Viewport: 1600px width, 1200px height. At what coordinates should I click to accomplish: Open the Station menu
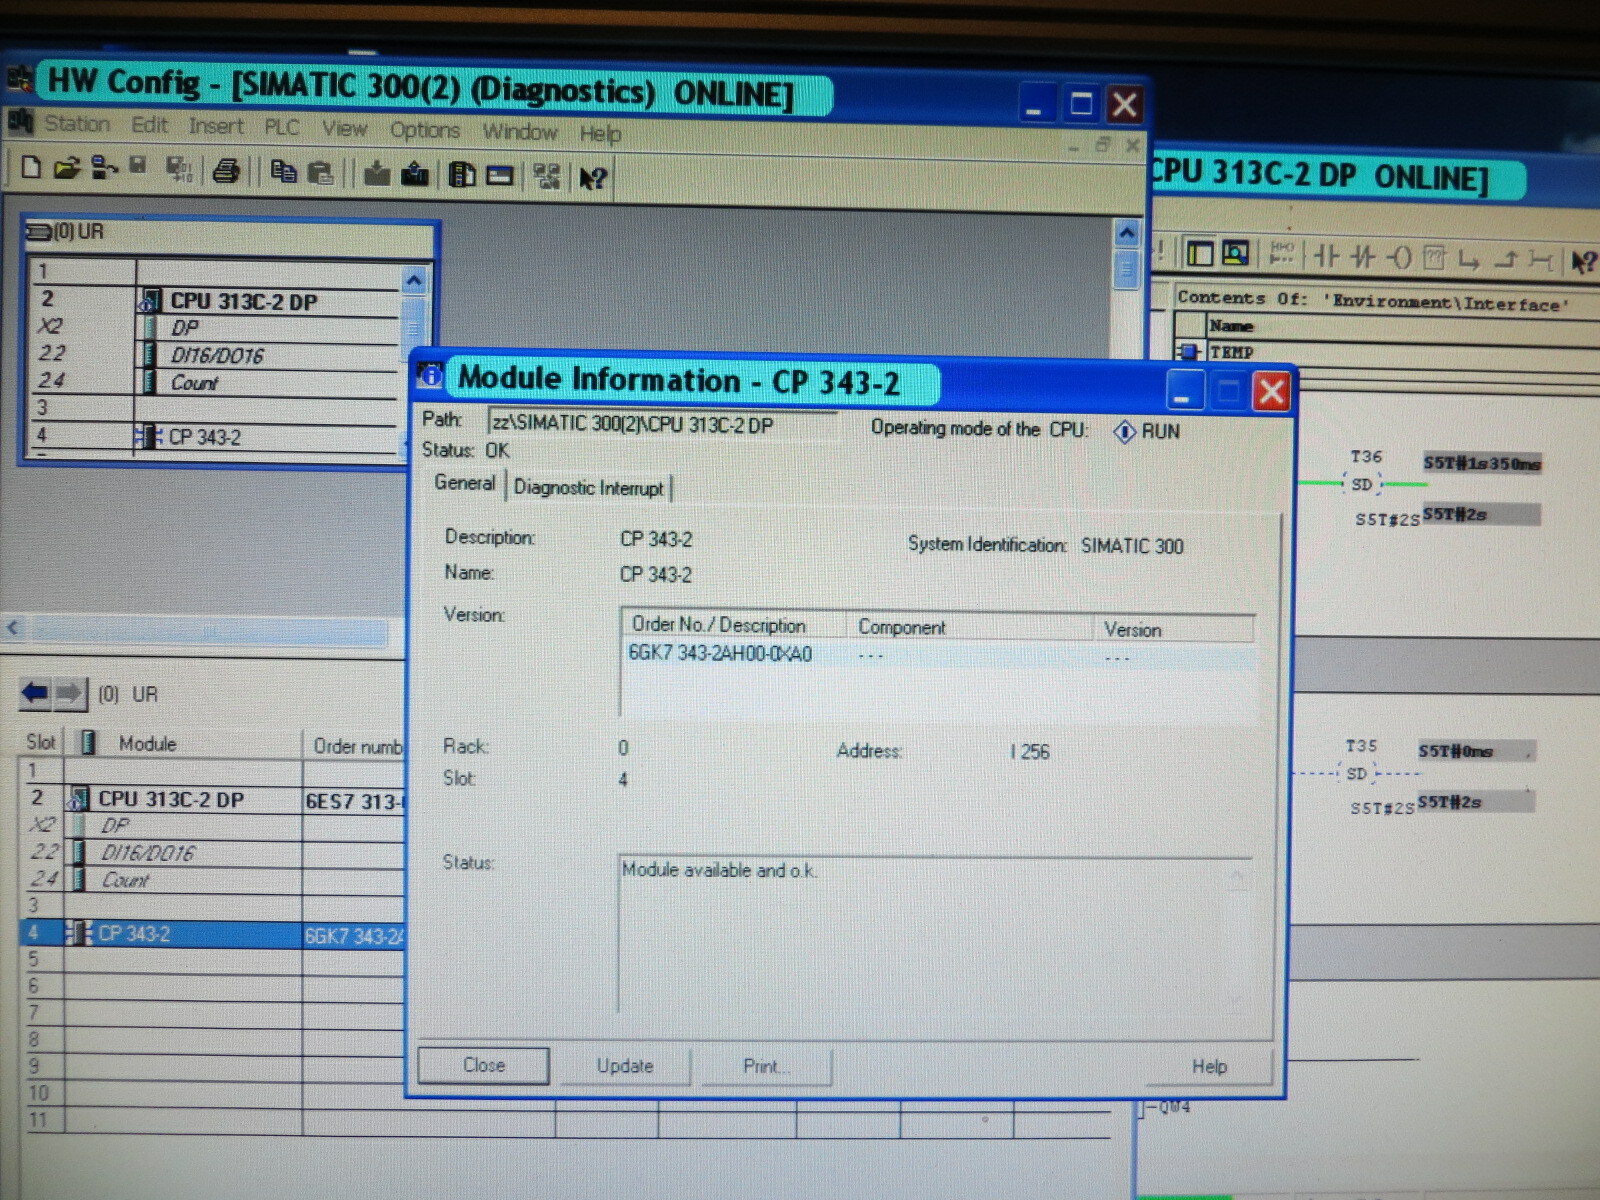pyautogui.click(x=77, y=124)
